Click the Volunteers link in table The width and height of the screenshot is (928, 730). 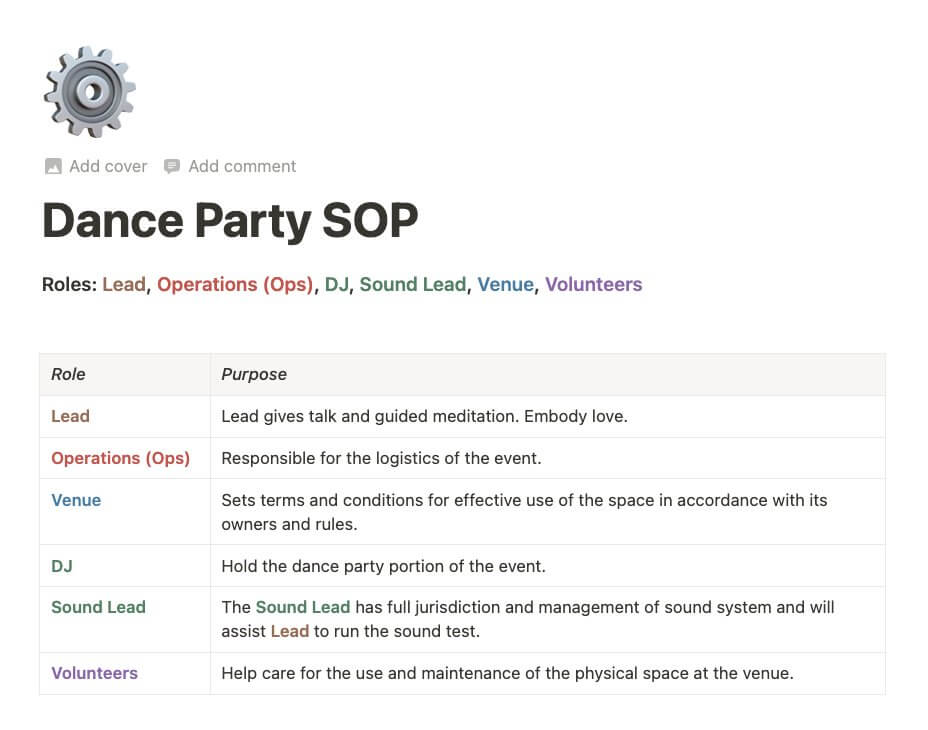95,673
